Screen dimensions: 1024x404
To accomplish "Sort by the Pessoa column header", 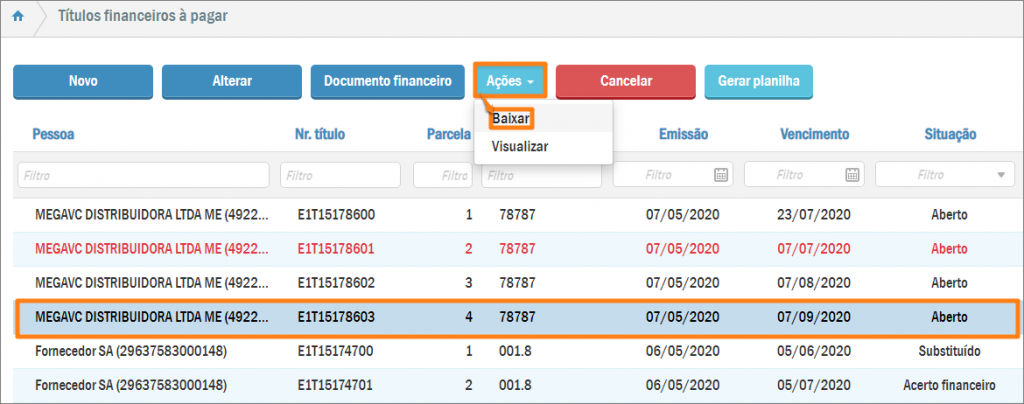I will click(x=54, y=134).
